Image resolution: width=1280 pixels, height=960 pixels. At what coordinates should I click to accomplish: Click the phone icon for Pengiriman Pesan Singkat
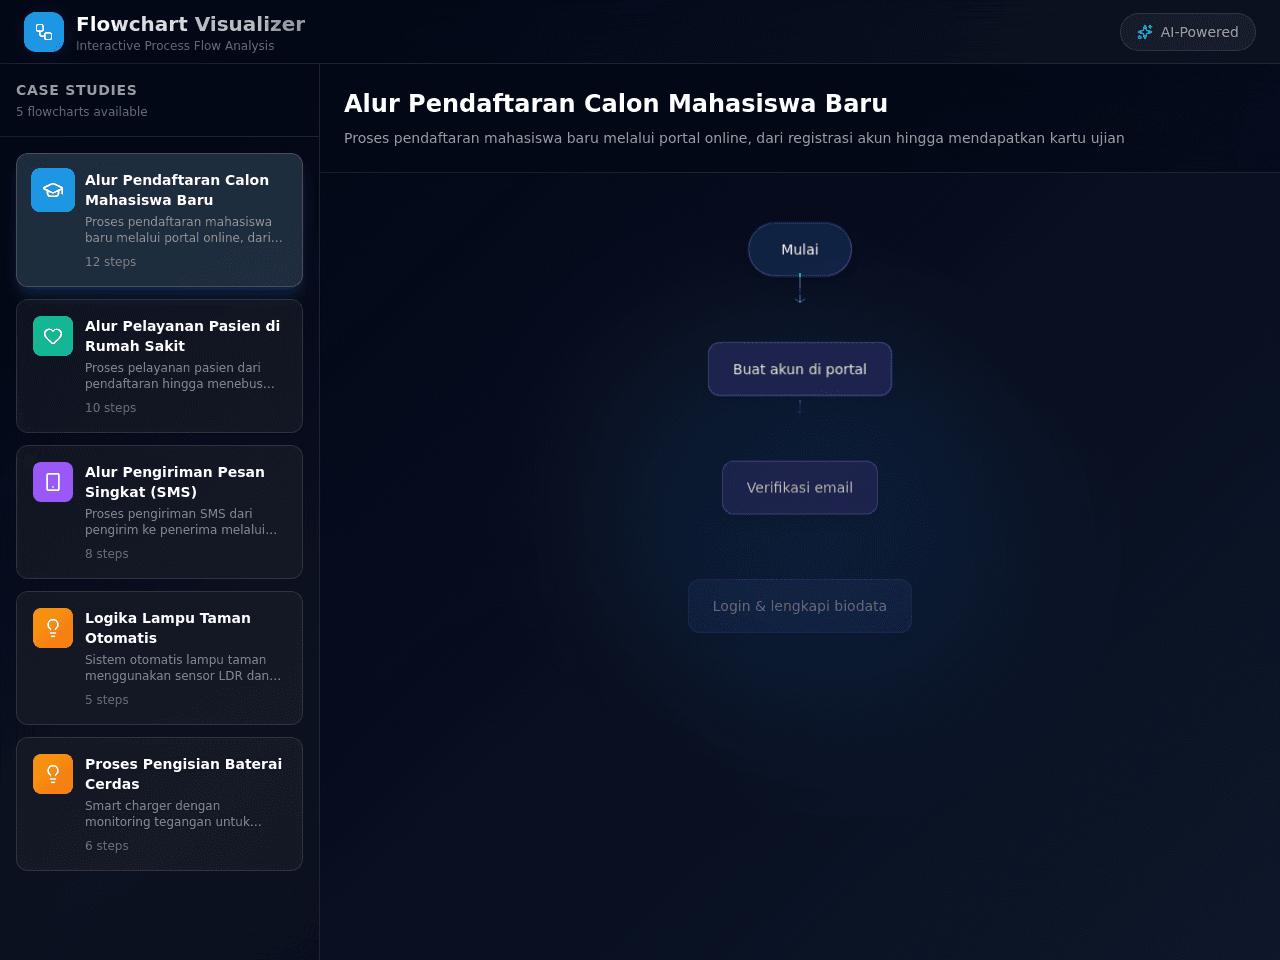point(53,482)
